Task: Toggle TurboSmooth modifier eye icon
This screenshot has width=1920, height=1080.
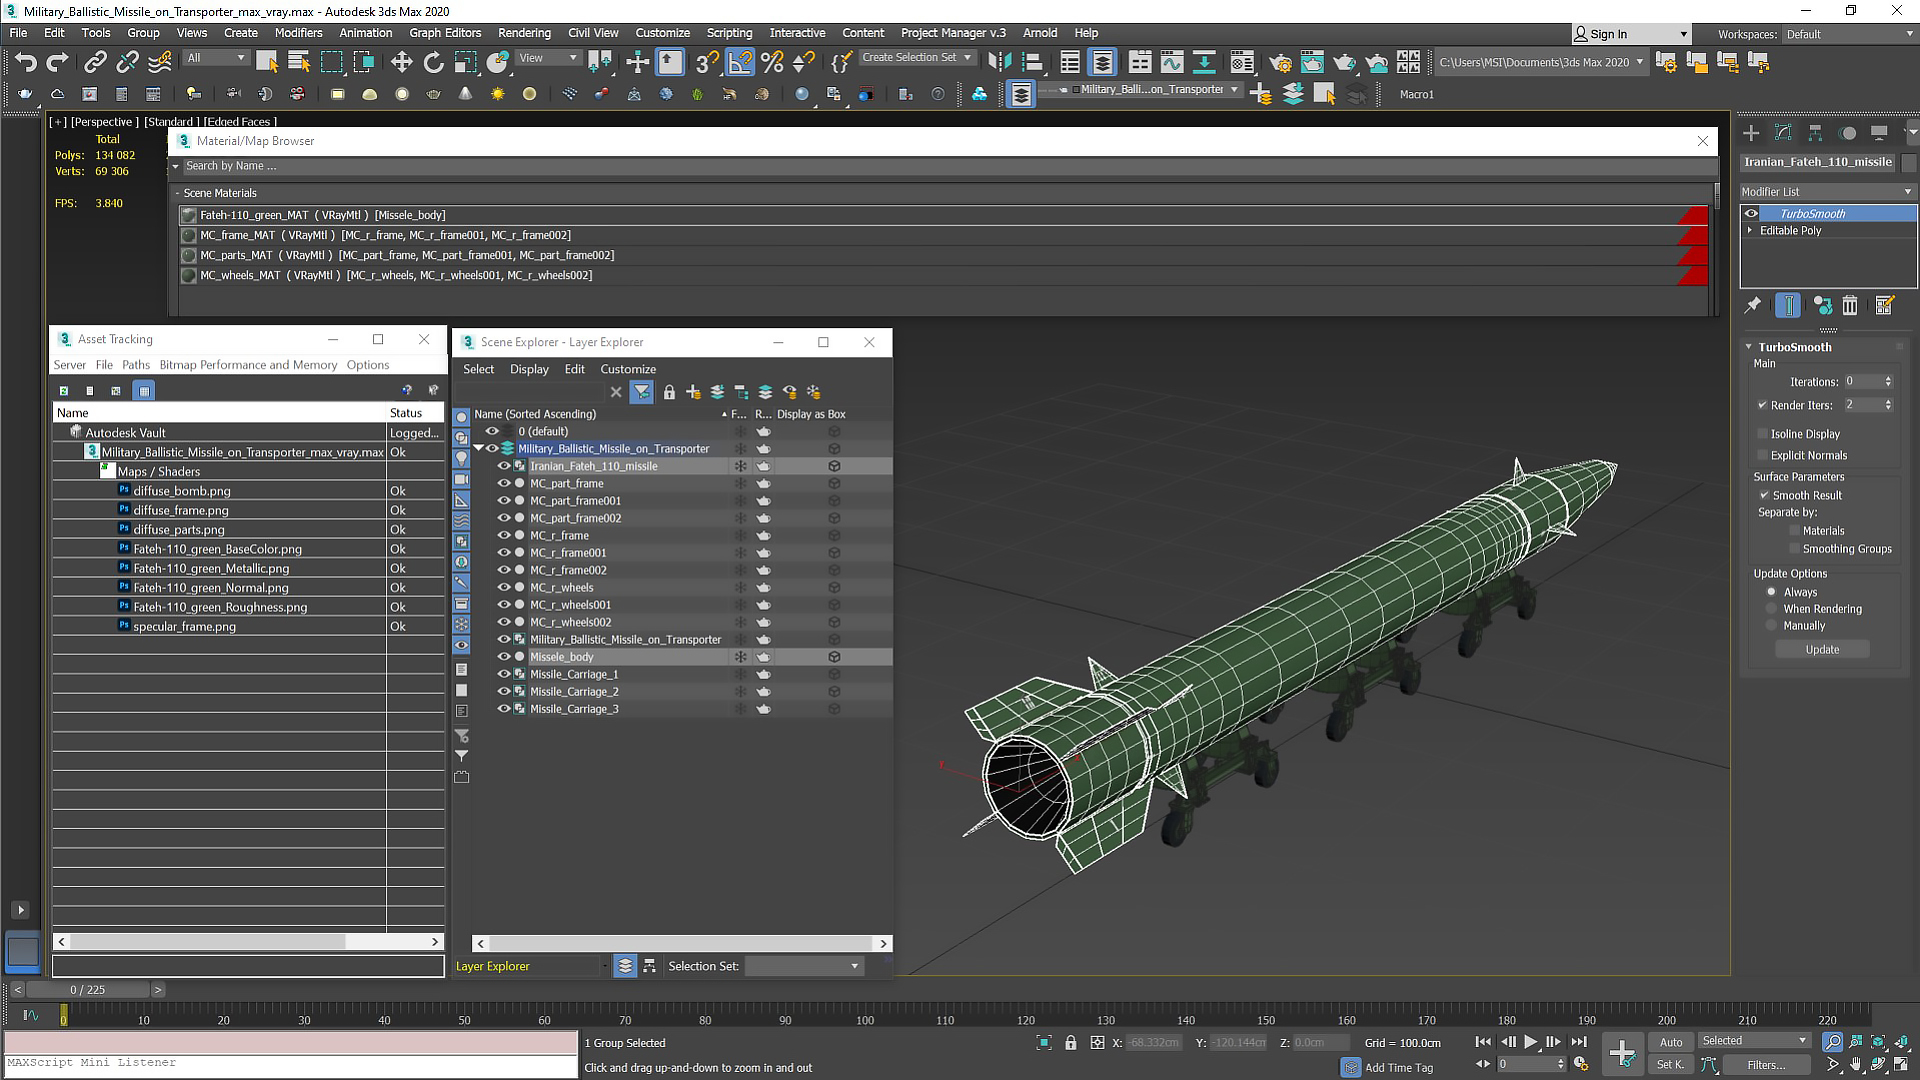Action: pyautogui.click(x=1751, y=214)
